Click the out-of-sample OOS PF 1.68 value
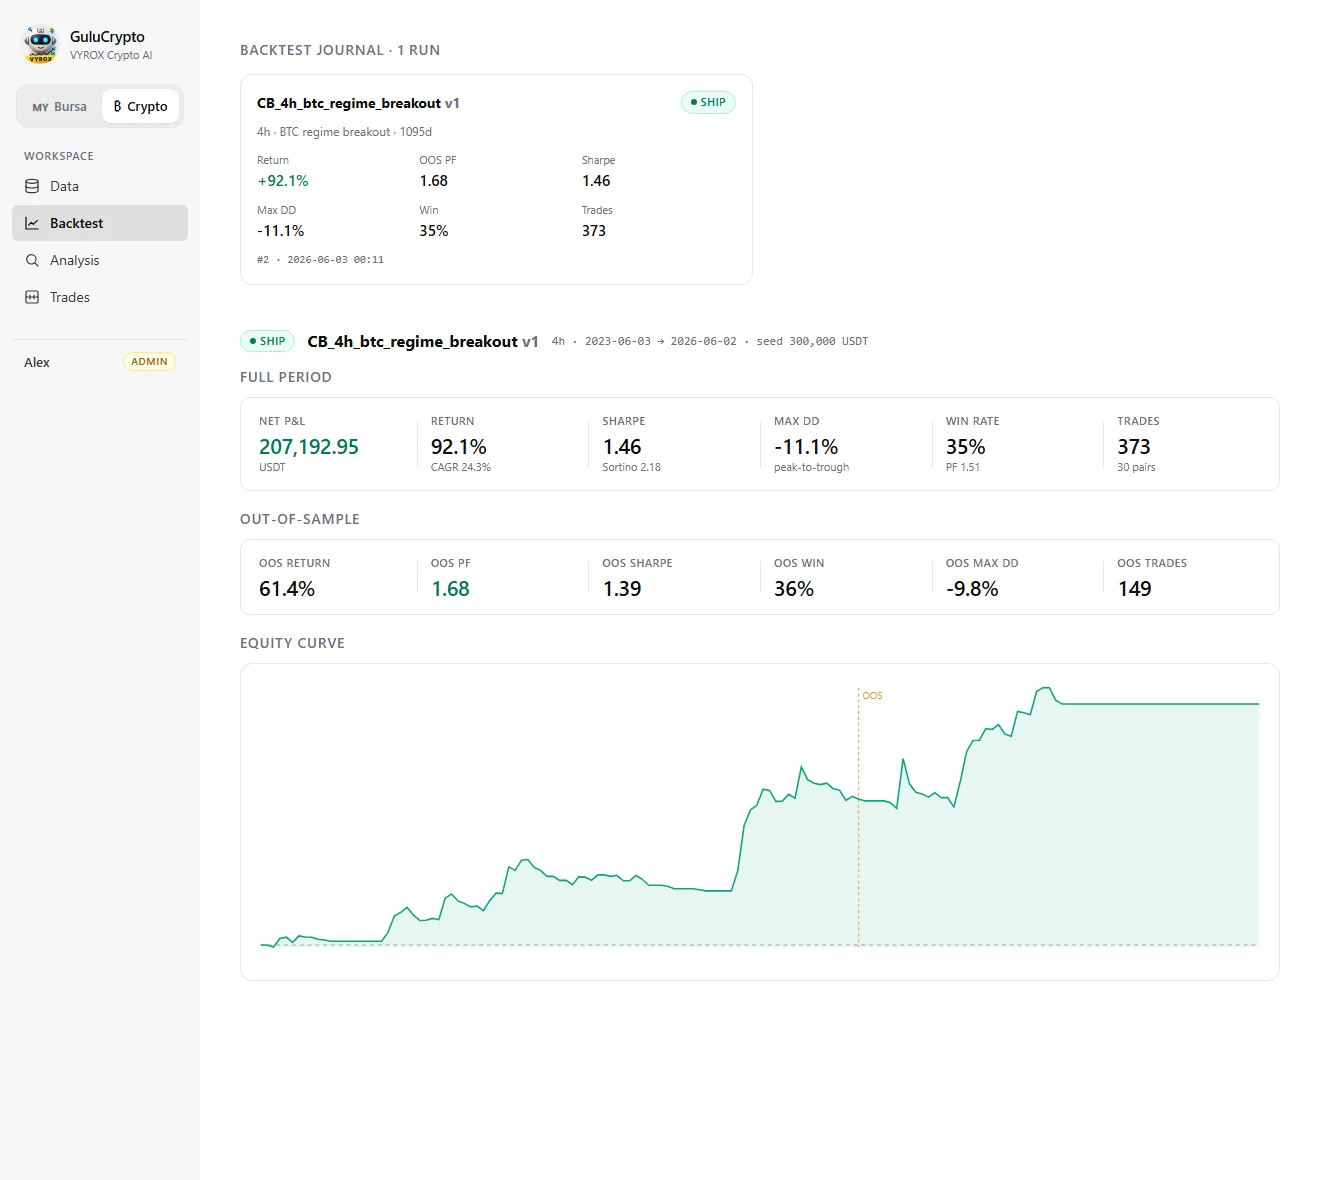Screen dimensions: 1320x1180 pyautogui.click(x=450, y=589)
